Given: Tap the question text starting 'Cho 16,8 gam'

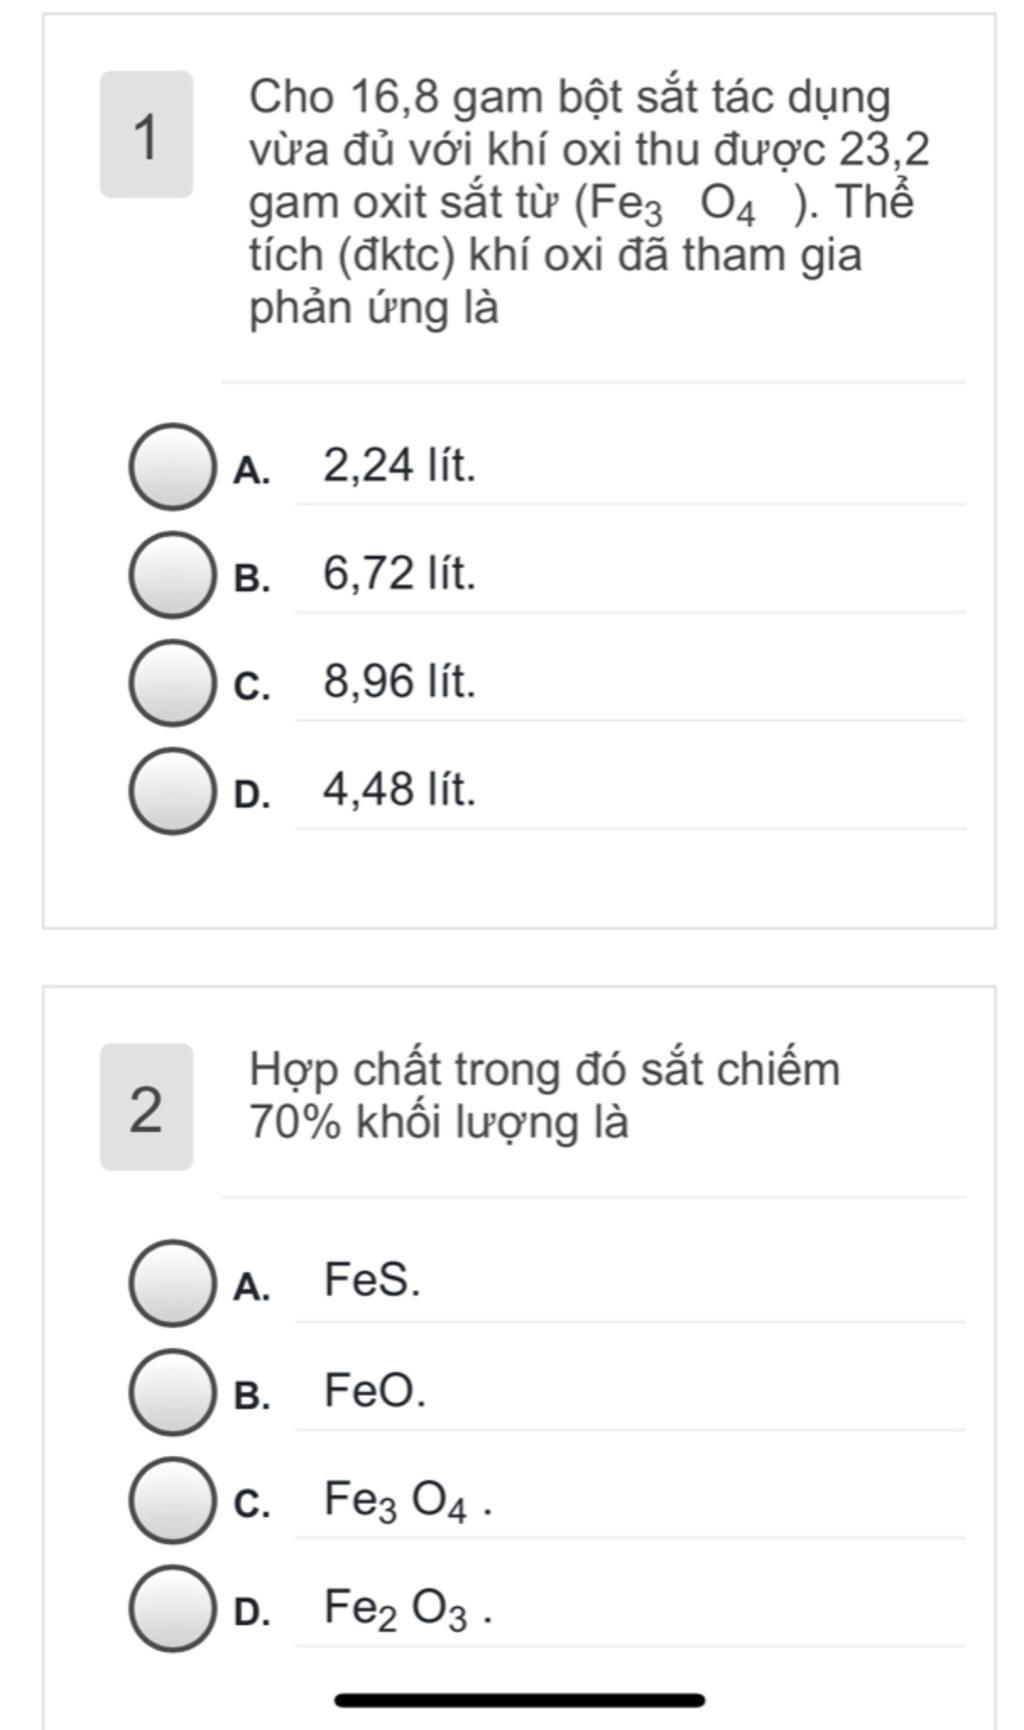Looking at the screenshot, I should coord(580,202).
